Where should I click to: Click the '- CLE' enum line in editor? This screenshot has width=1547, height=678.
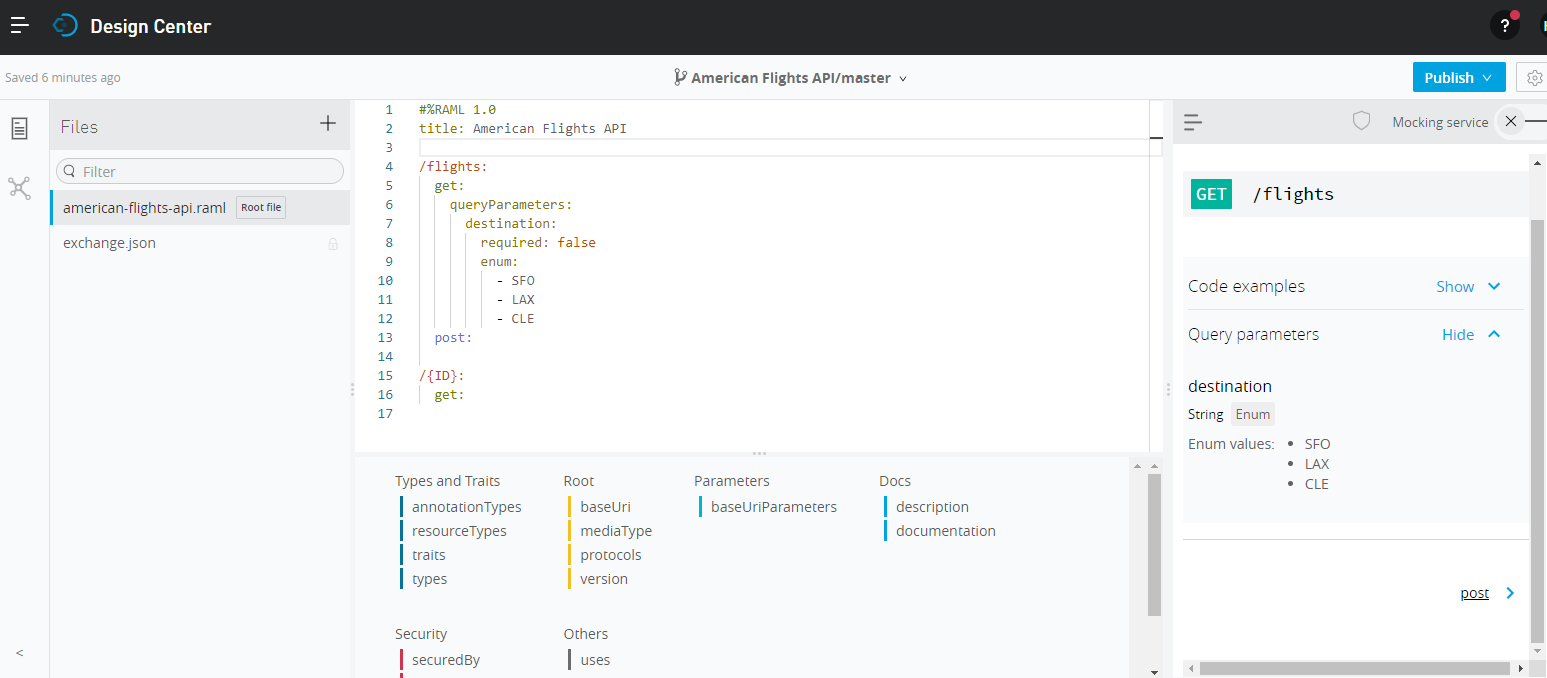tap(516, 319)
